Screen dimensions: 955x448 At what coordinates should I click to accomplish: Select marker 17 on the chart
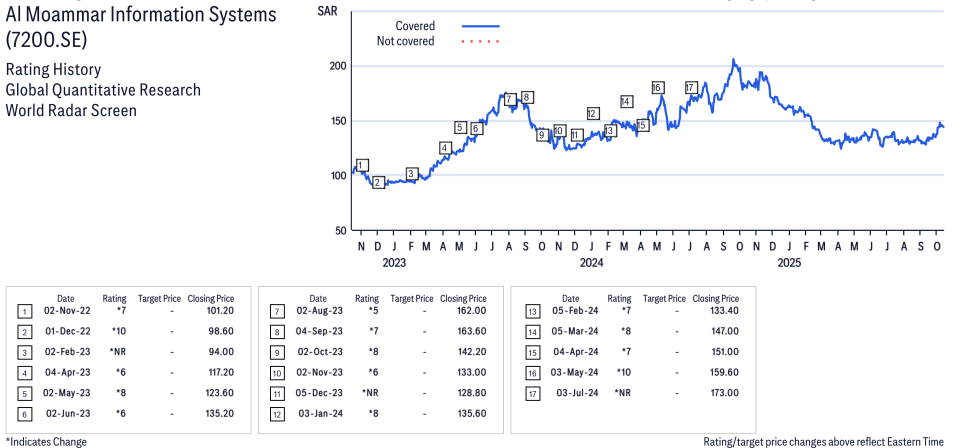(x=690, y=87)
